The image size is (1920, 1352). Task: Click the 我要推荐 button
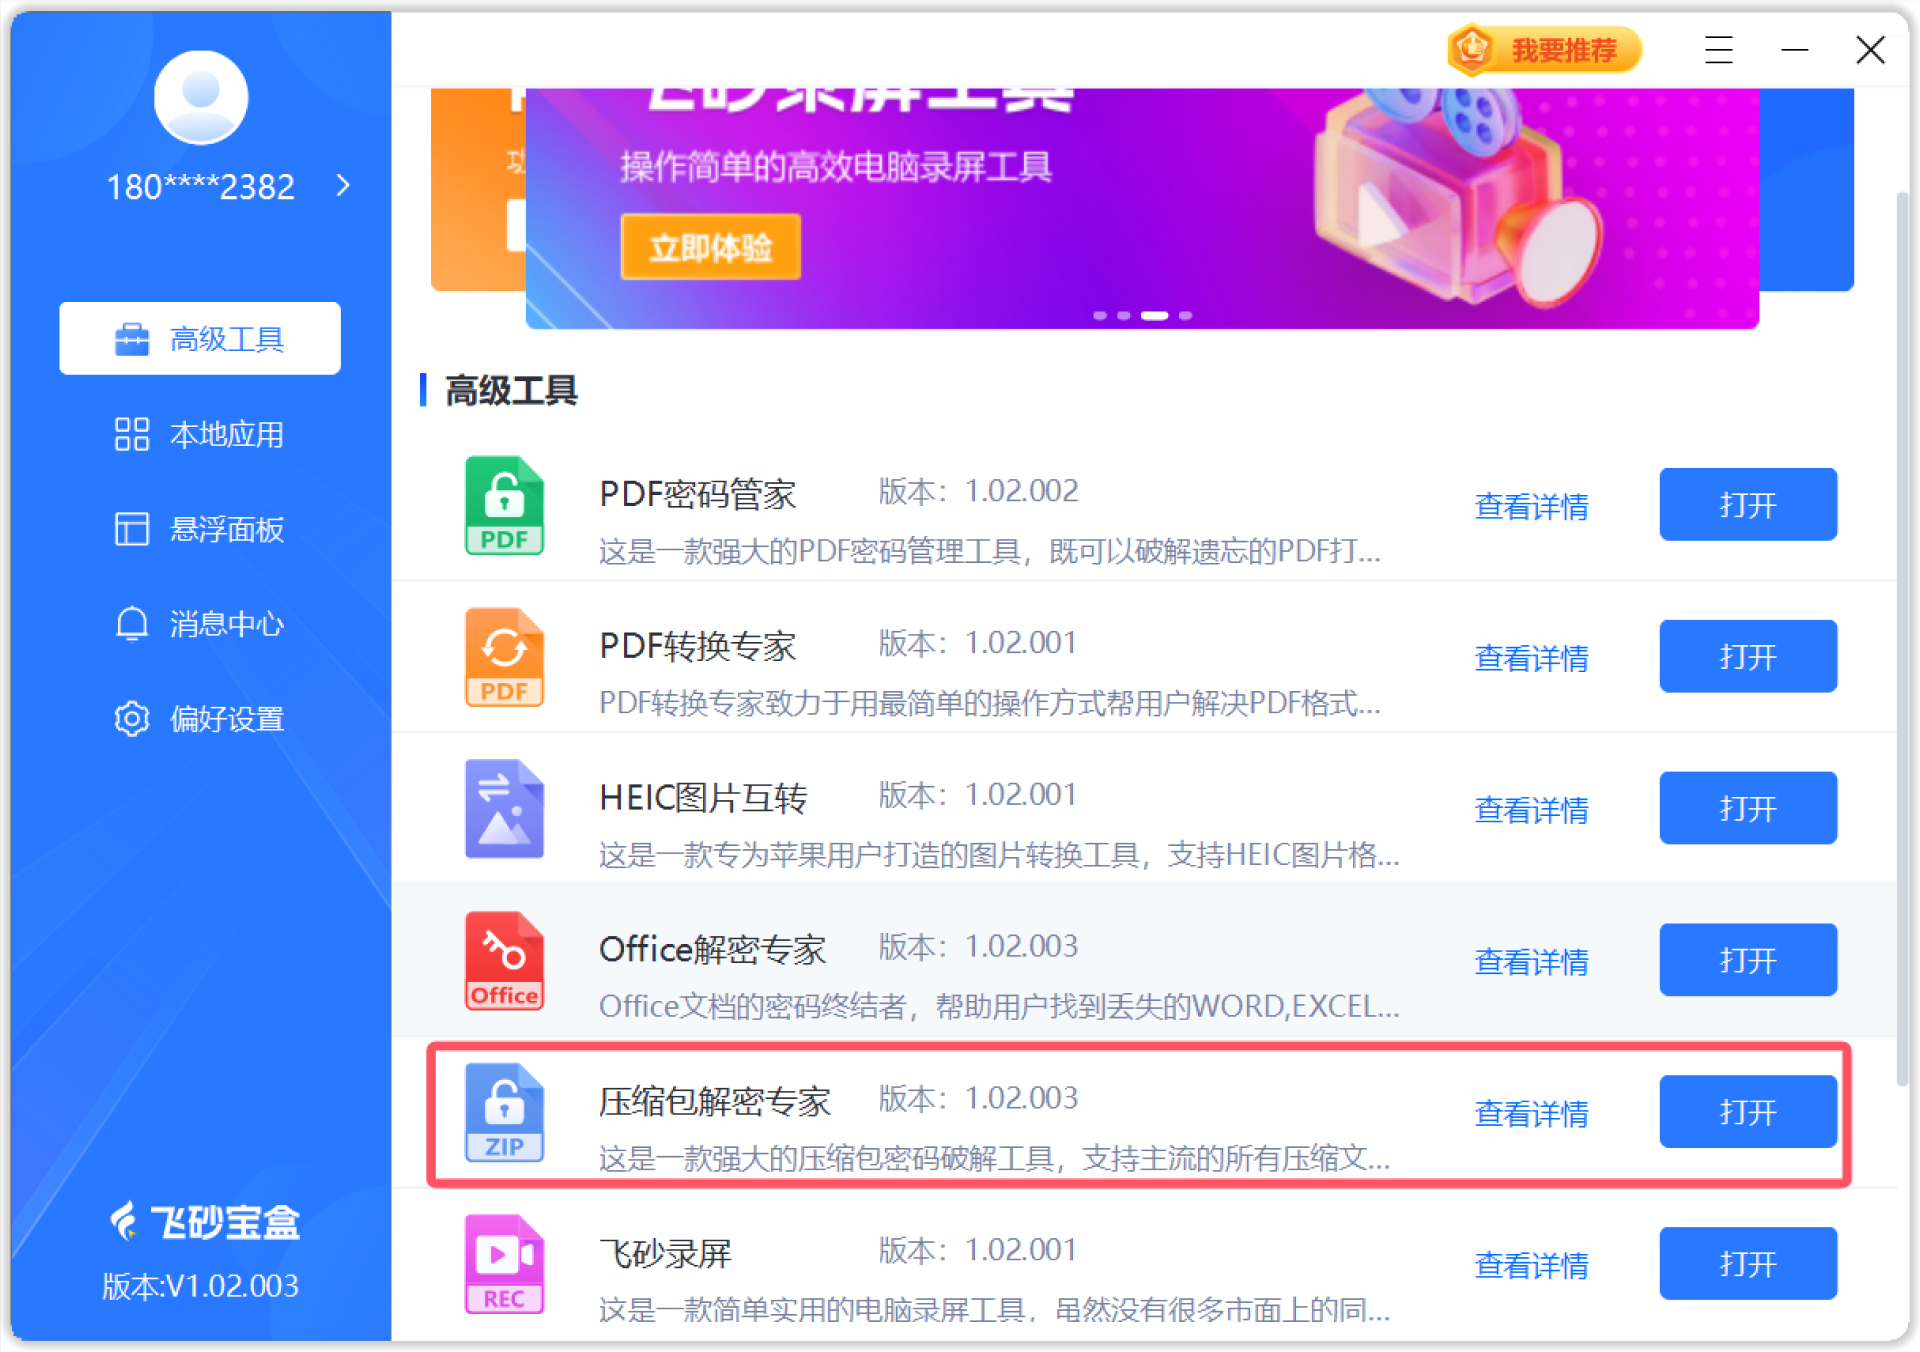pyautogui.click(x=1544, y=50)
